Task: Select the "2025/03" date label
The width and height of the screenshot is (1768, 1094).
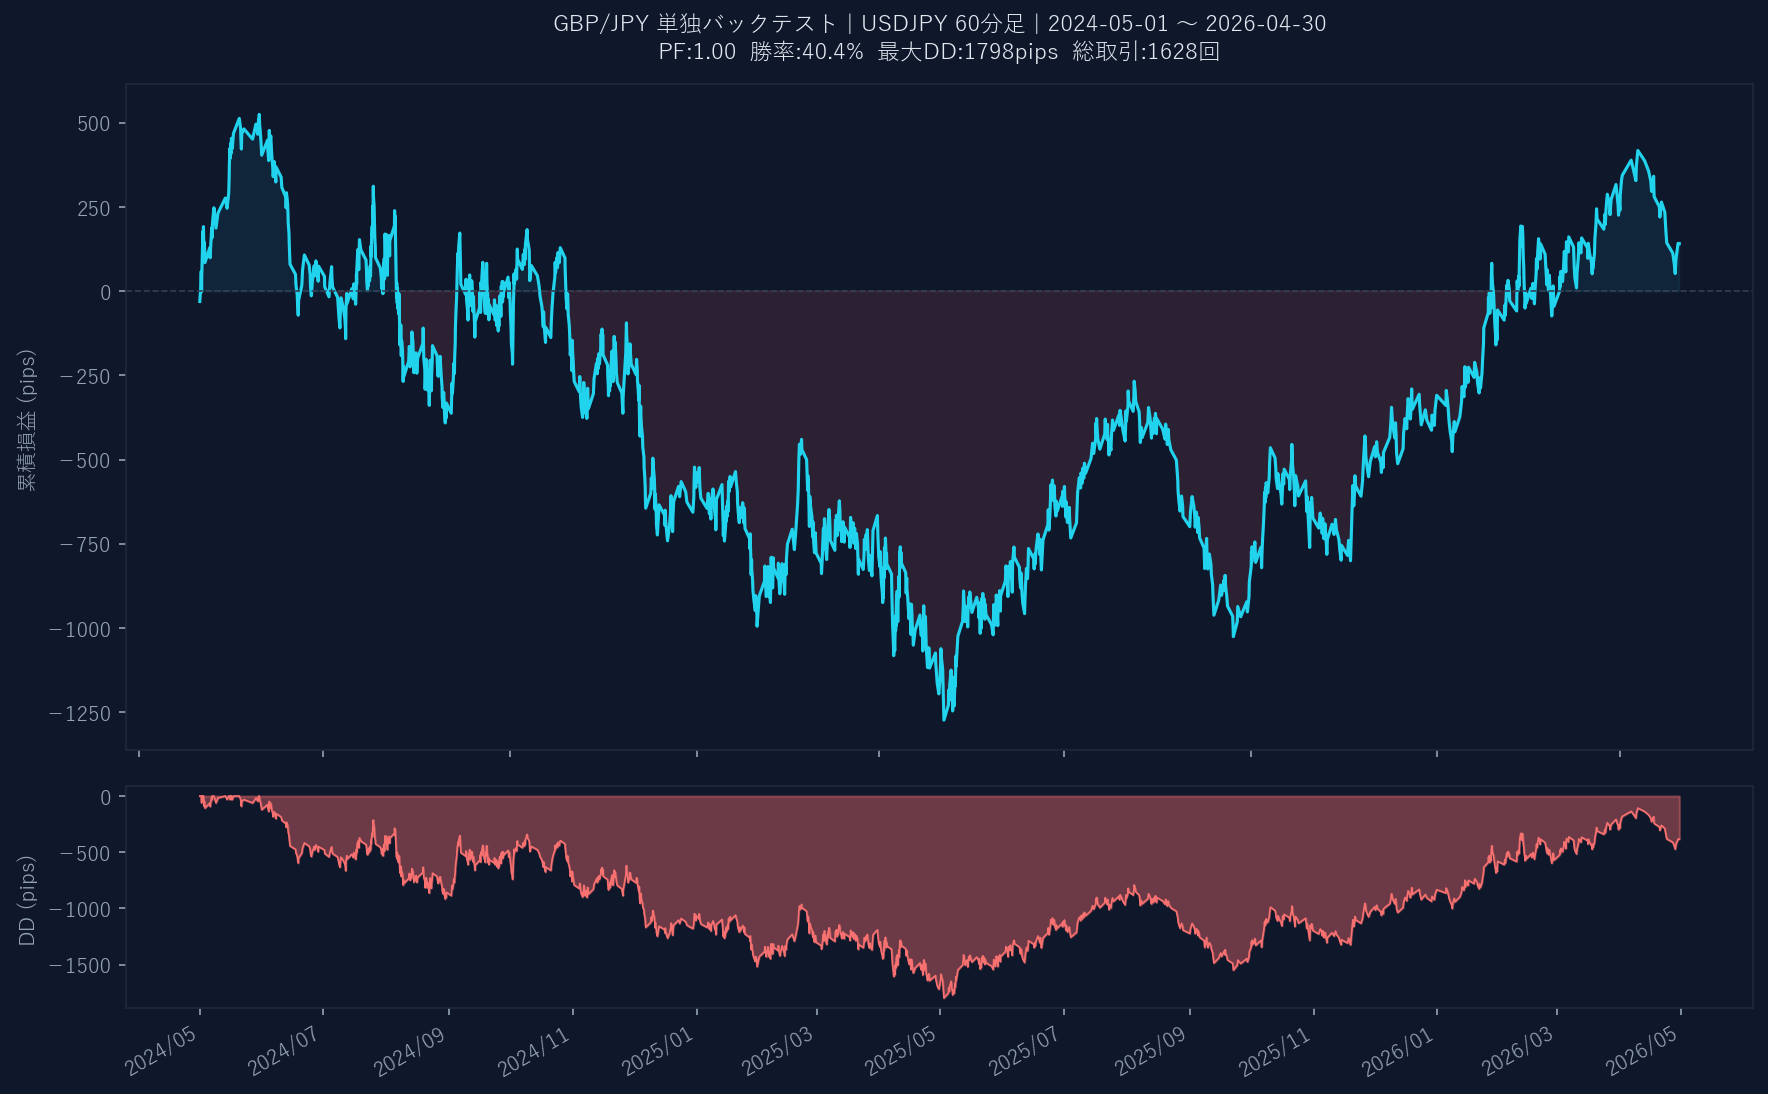Action: (780, 1050)
